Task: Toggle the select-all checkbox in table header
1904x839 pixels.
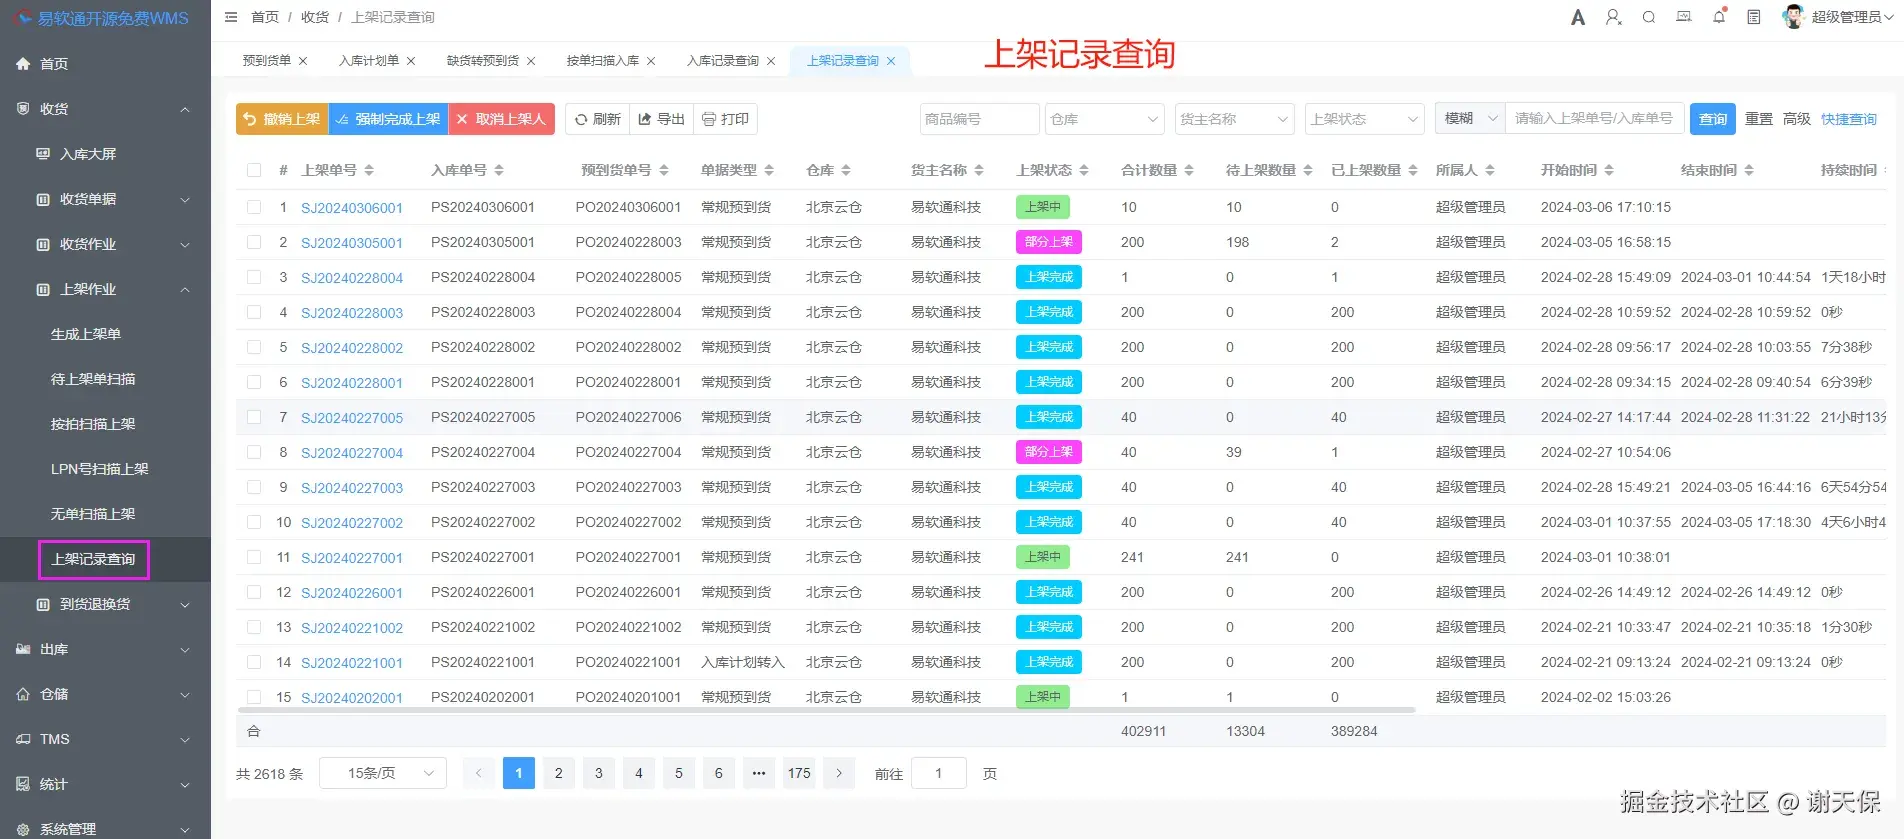Action: [x=254, y=170]
